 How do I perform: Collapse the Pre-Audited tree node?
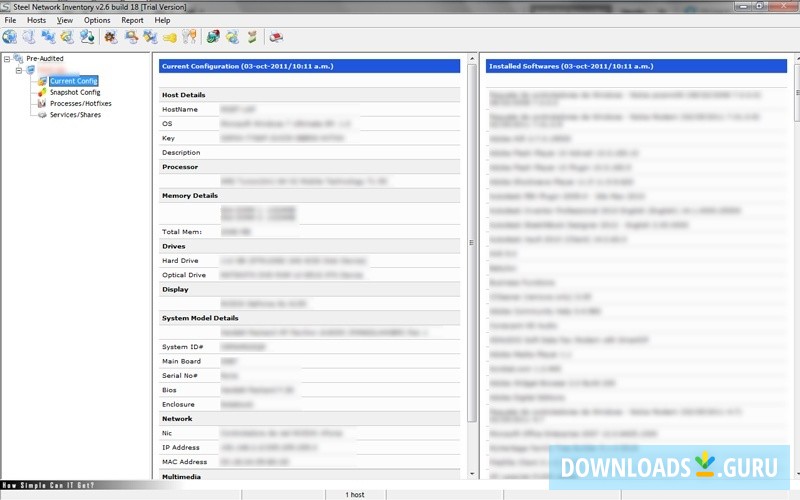7,59
